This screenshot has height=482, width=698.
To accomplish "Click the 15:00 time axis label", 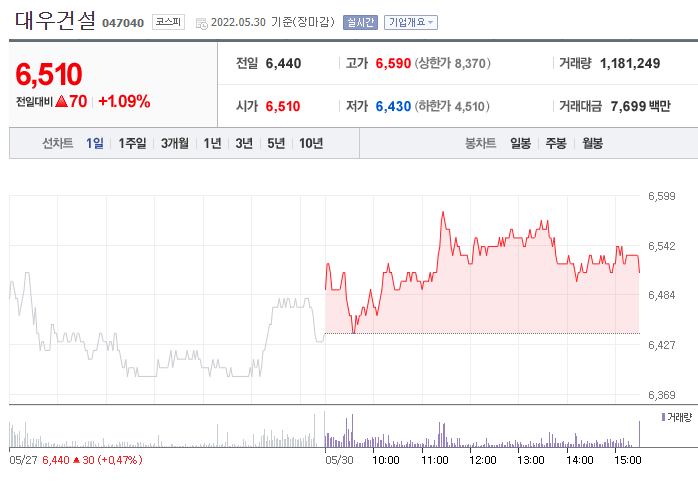I will (628, 460).
